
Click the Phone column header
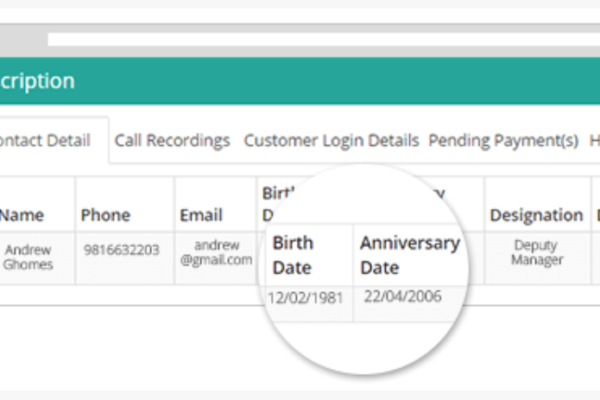[x=106, y=215]
